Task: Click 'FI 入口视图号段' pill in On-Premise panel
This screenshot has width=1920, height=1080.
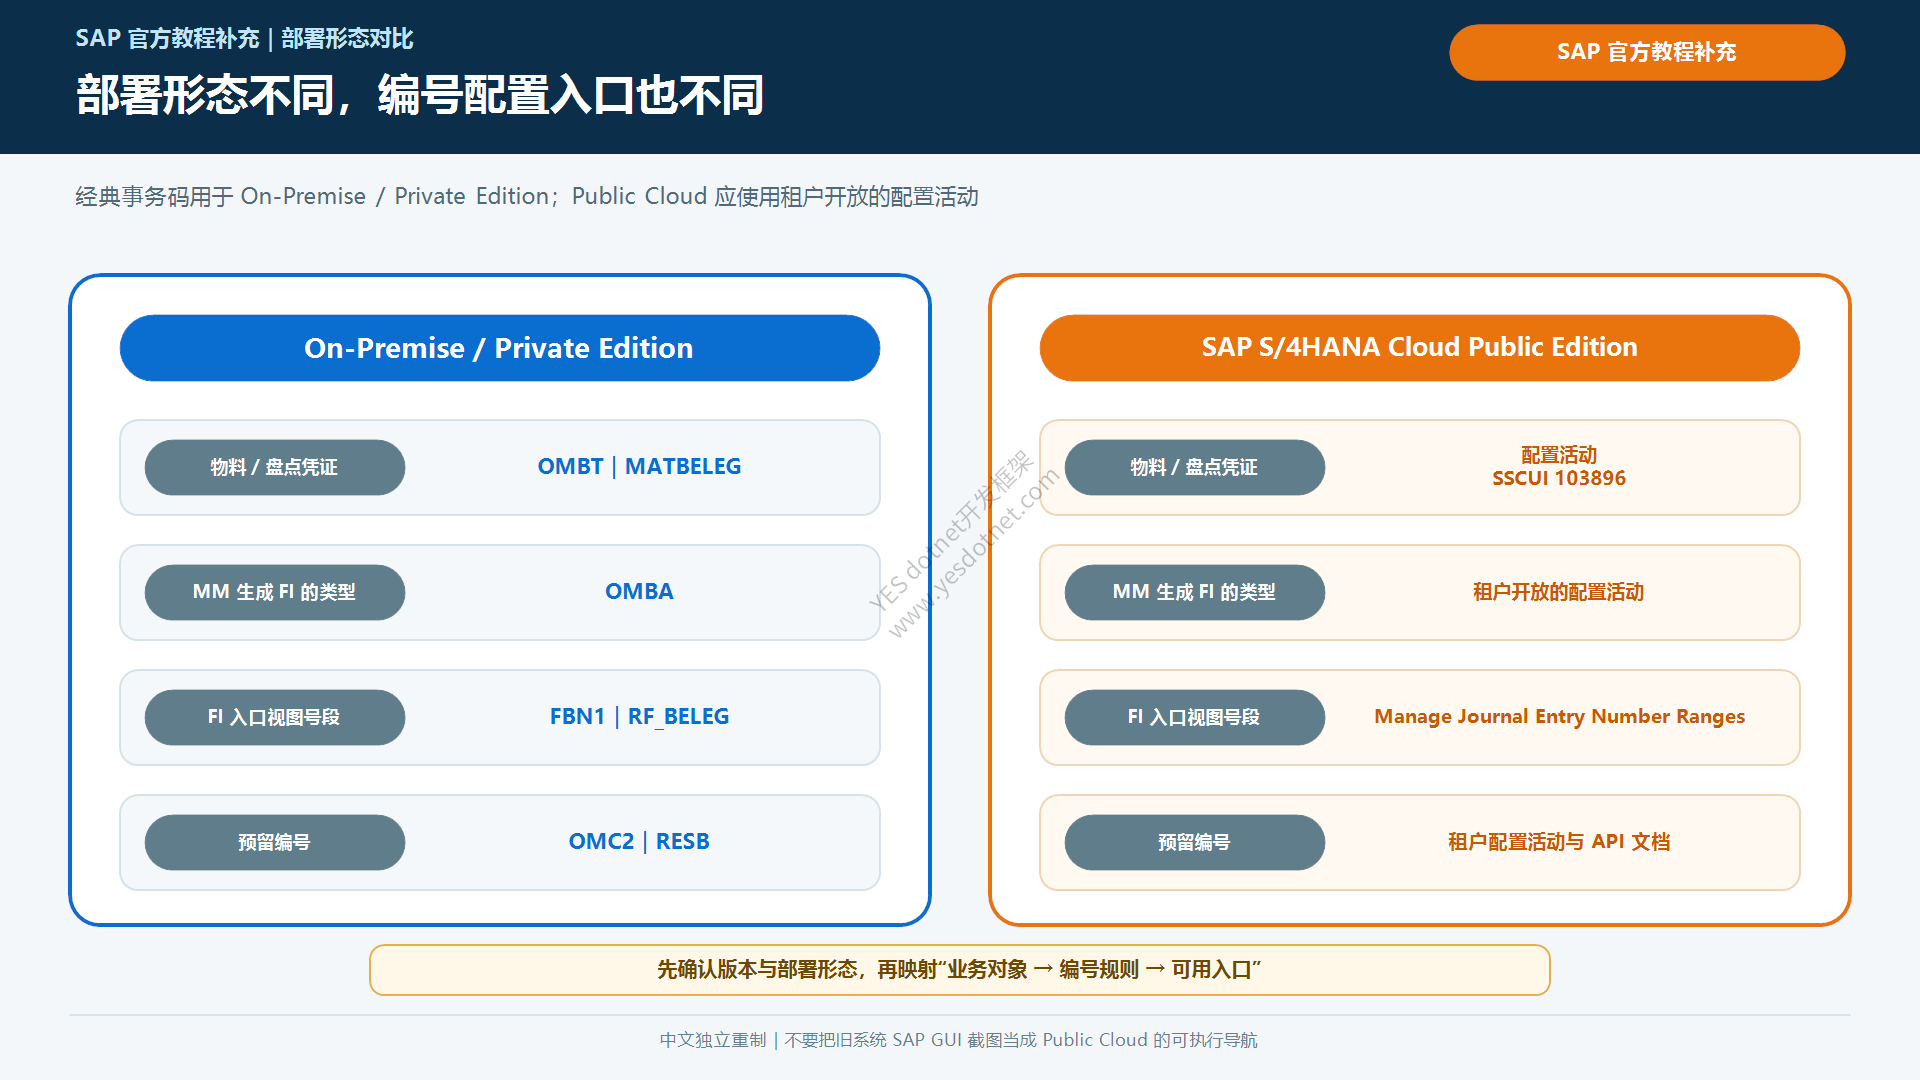Action: click(x=275, y=717)
